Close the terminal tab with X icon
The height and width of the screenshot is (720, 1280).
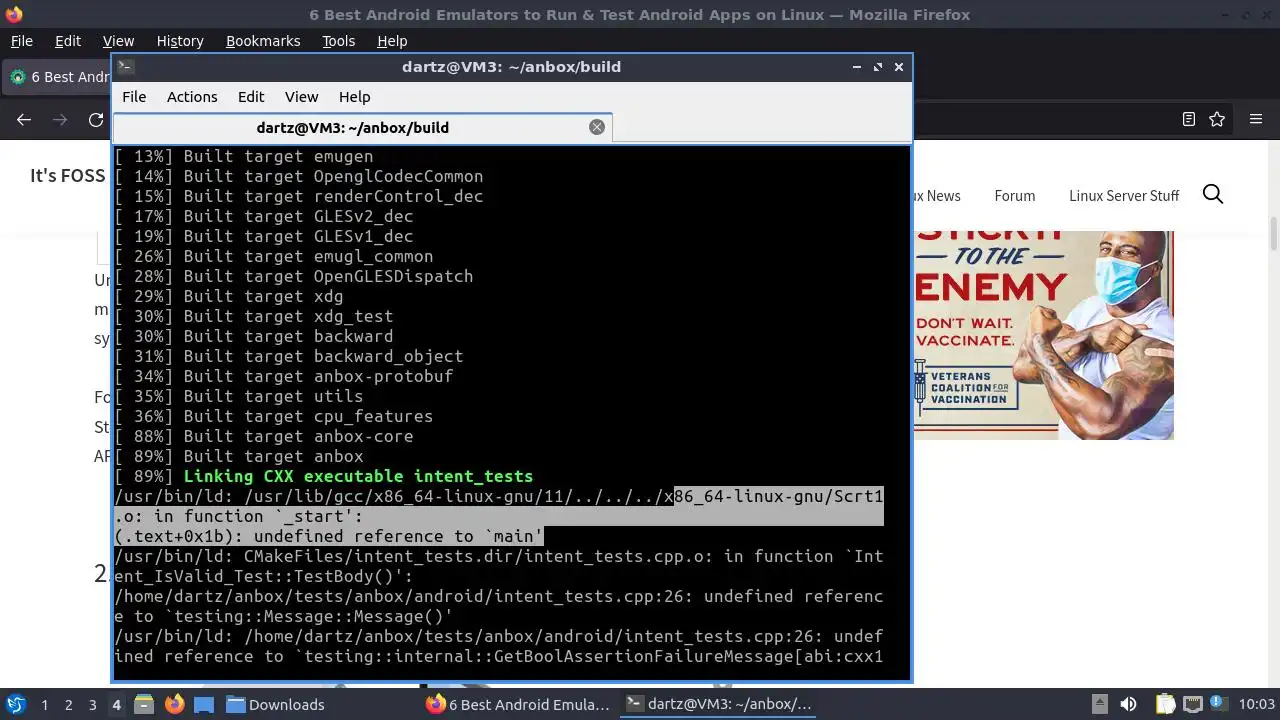tap(597, 127)
